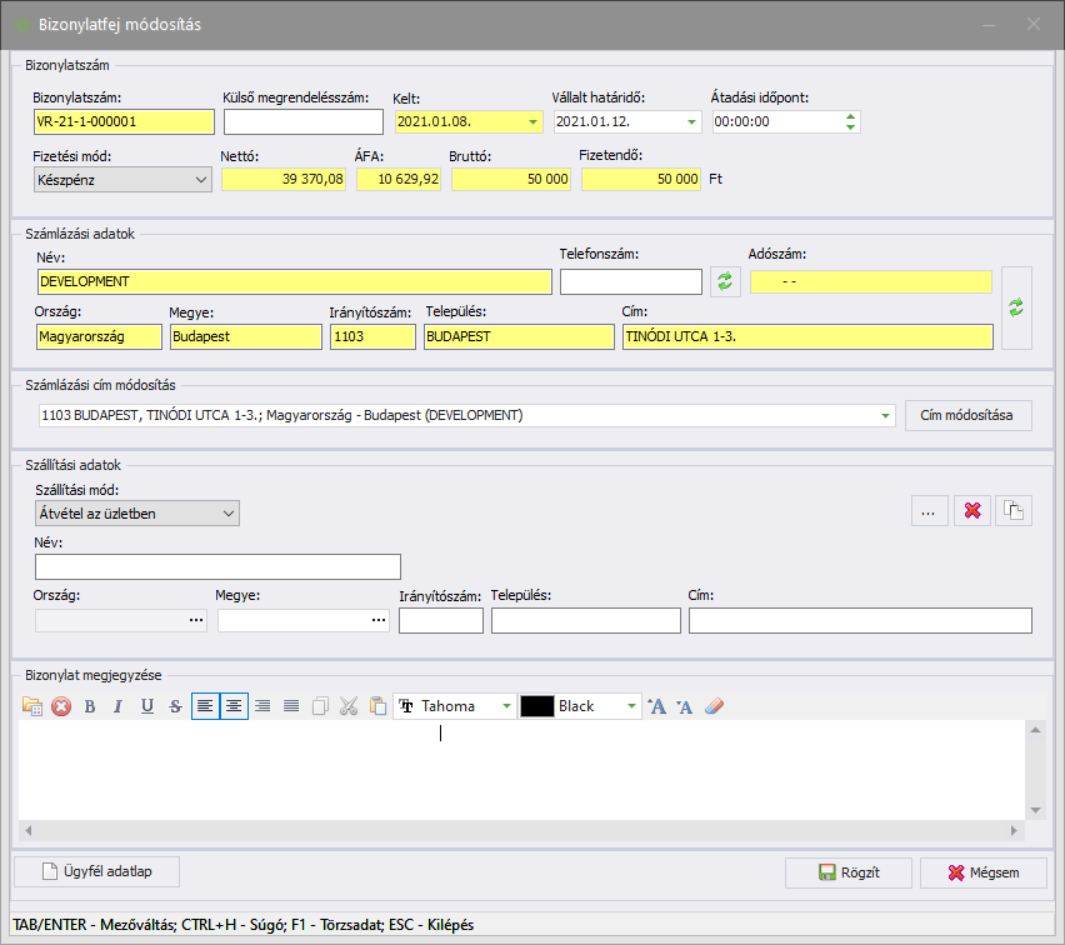Image resolution: width=1065 pixels, height=945 pixels.
Task: Click the scissors cut icon
Action: click(x=348, y=706)
